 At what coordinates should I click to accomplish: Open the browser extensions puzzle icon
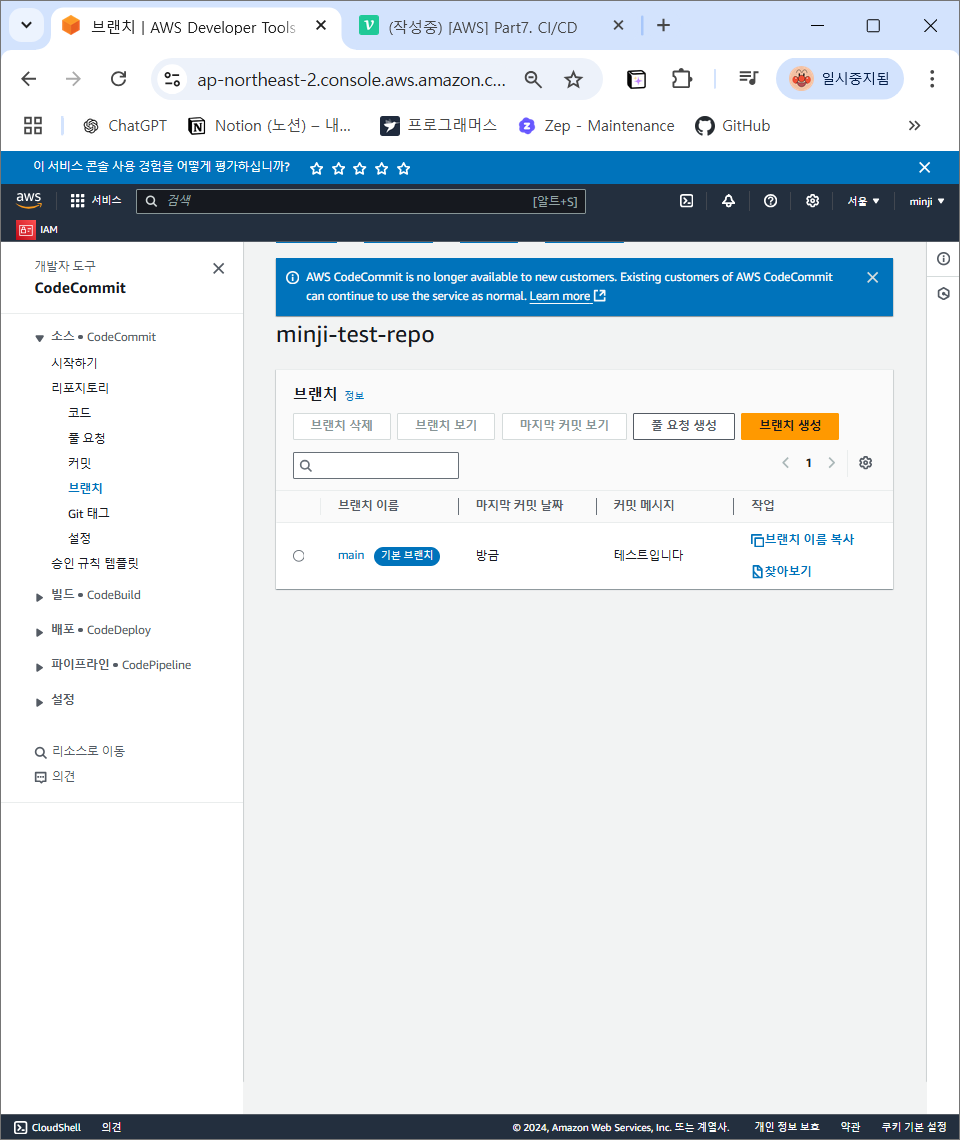(x=681, y=79)
